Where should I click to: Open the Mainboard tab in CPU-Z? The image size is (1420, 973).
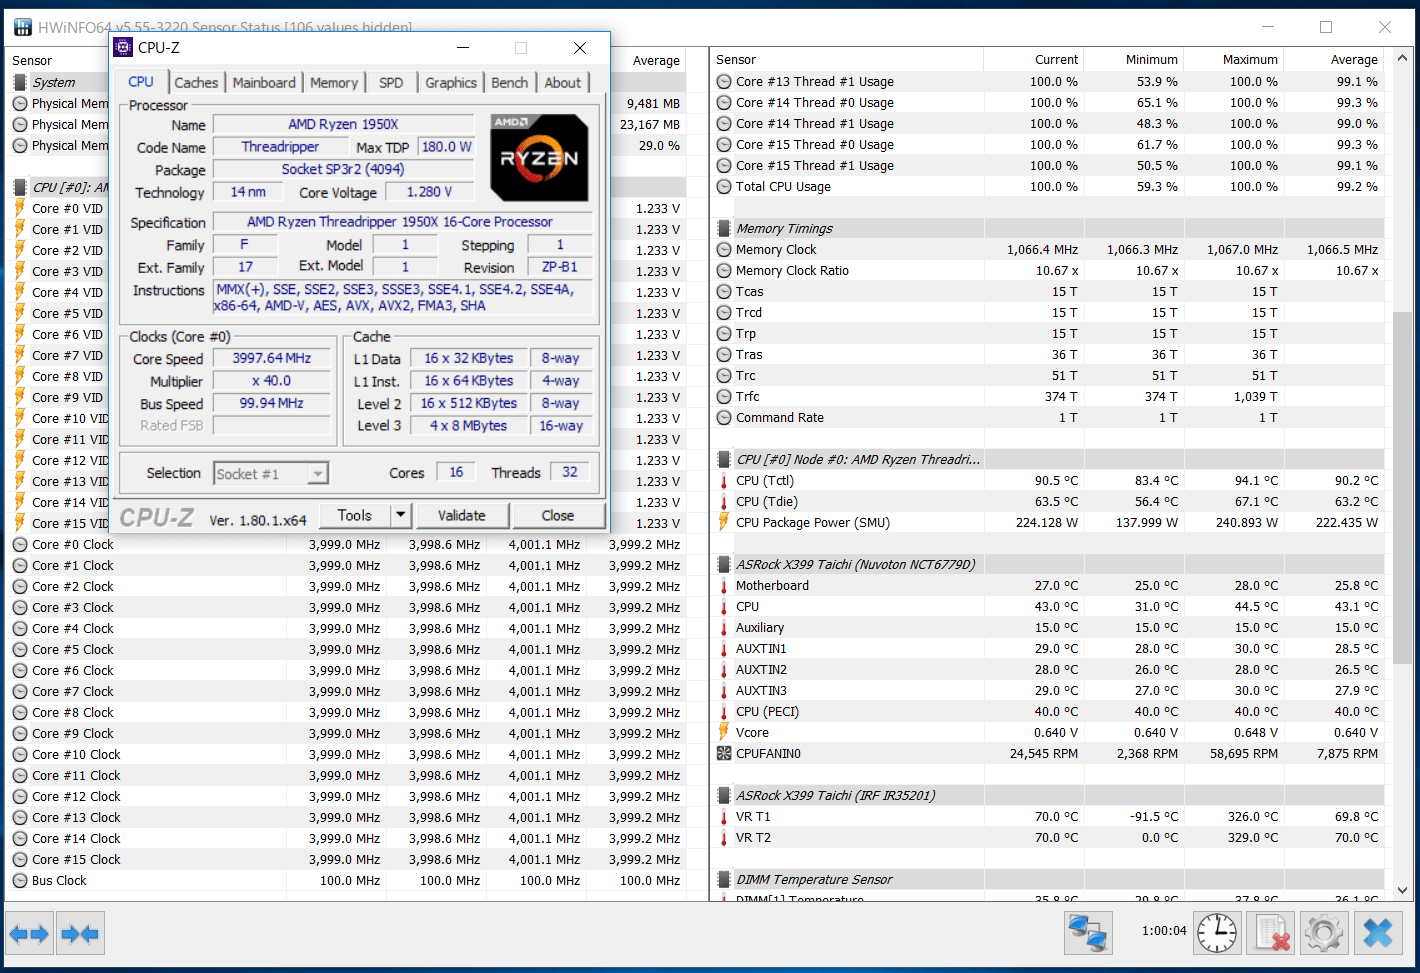click(264, 83)
